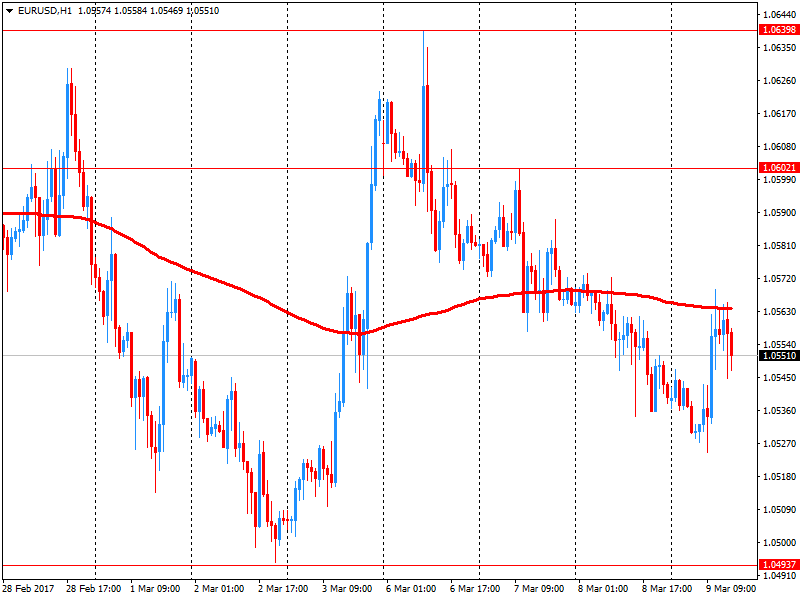
Task: Select the 1.06170 price scale value
Action: pos(779,114)
